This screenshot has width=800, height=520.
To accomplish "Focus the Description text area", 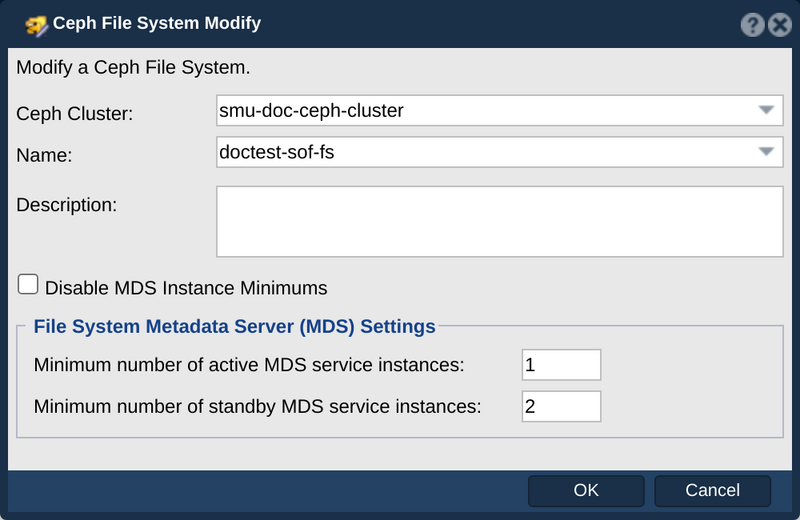I will [x=499, y=221].
